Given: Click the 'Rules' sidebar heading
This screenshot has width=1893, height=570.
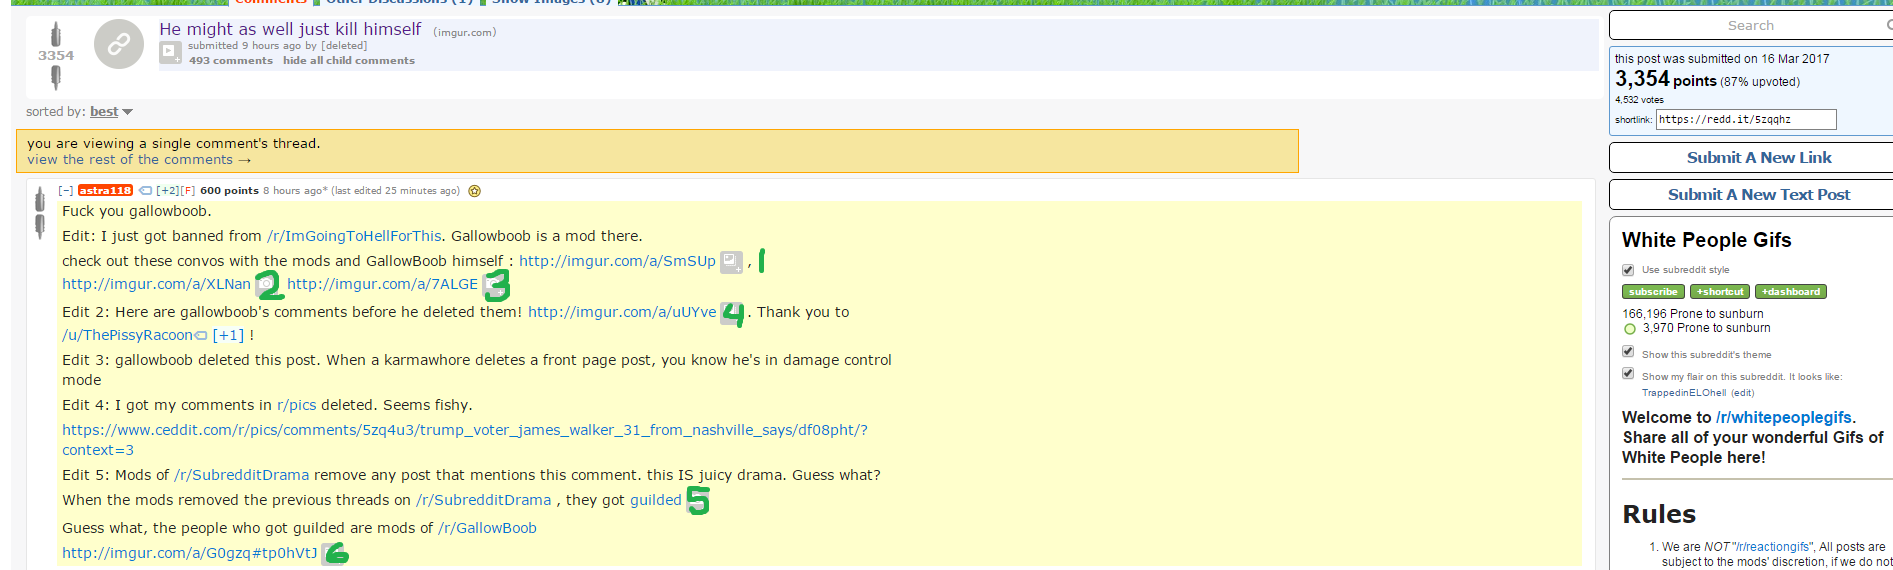Looking at the screenshot, I should pos(1659,514).
